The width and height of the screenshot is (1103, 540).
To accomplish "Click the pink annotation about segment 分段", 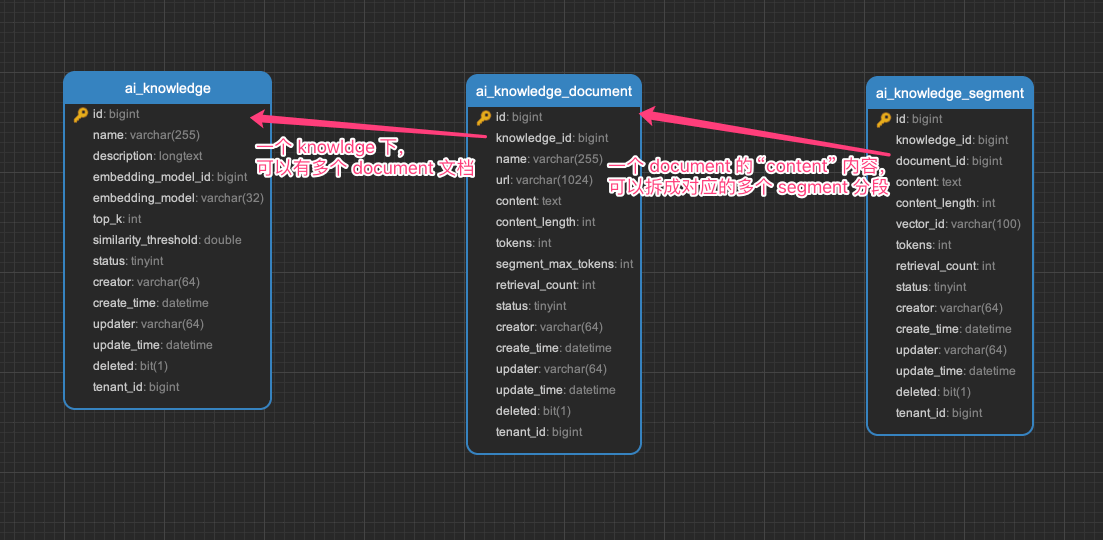I will tap(747, 177).
